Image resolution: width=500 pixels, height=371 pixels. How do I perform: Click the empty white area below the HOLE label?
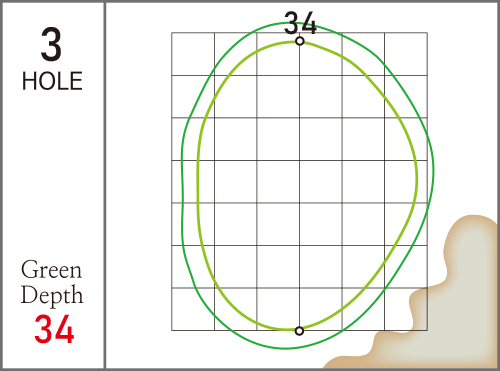[52, 173]
